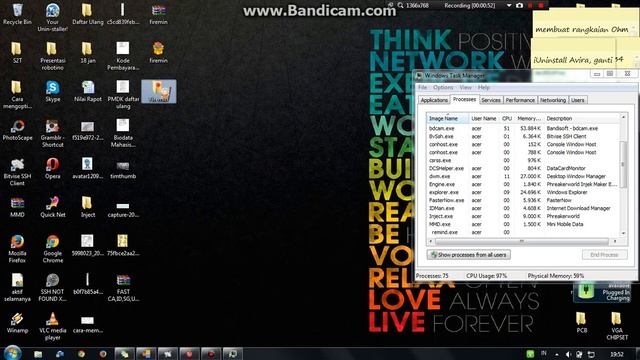The image size is (640, 360).
Task: Select the PCB folder on desktop
Action: [581, 322]
